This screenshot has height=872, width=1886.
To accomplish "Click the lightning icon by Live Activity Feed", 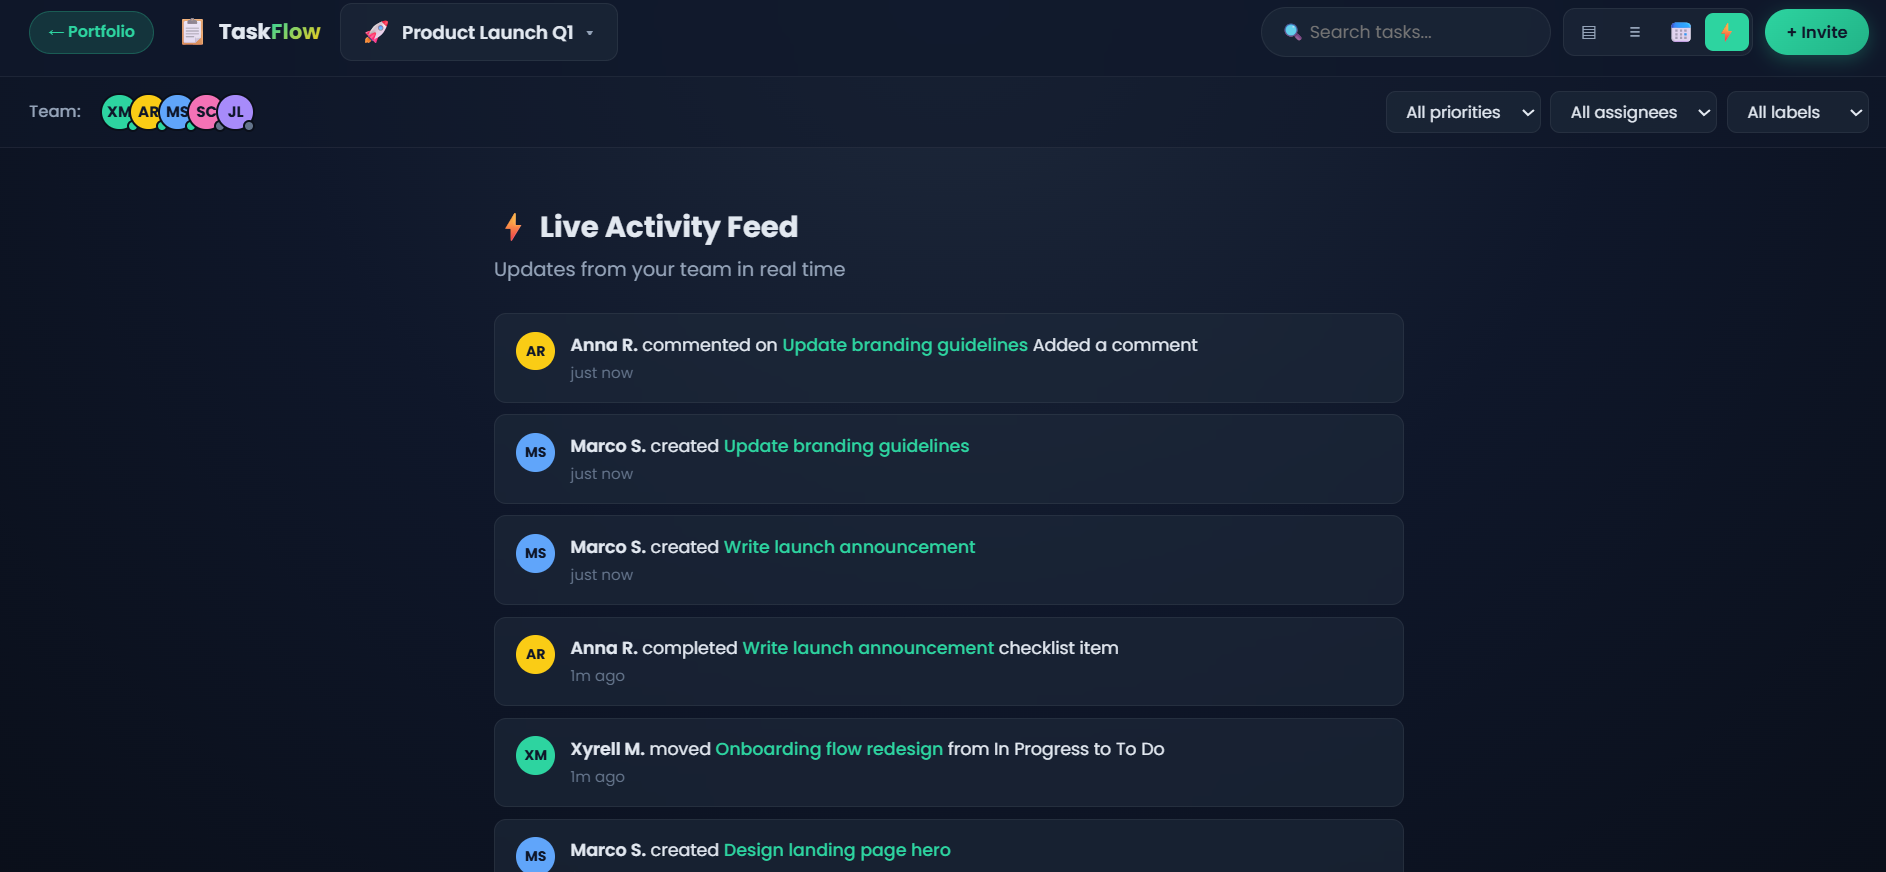I will 513,227.
